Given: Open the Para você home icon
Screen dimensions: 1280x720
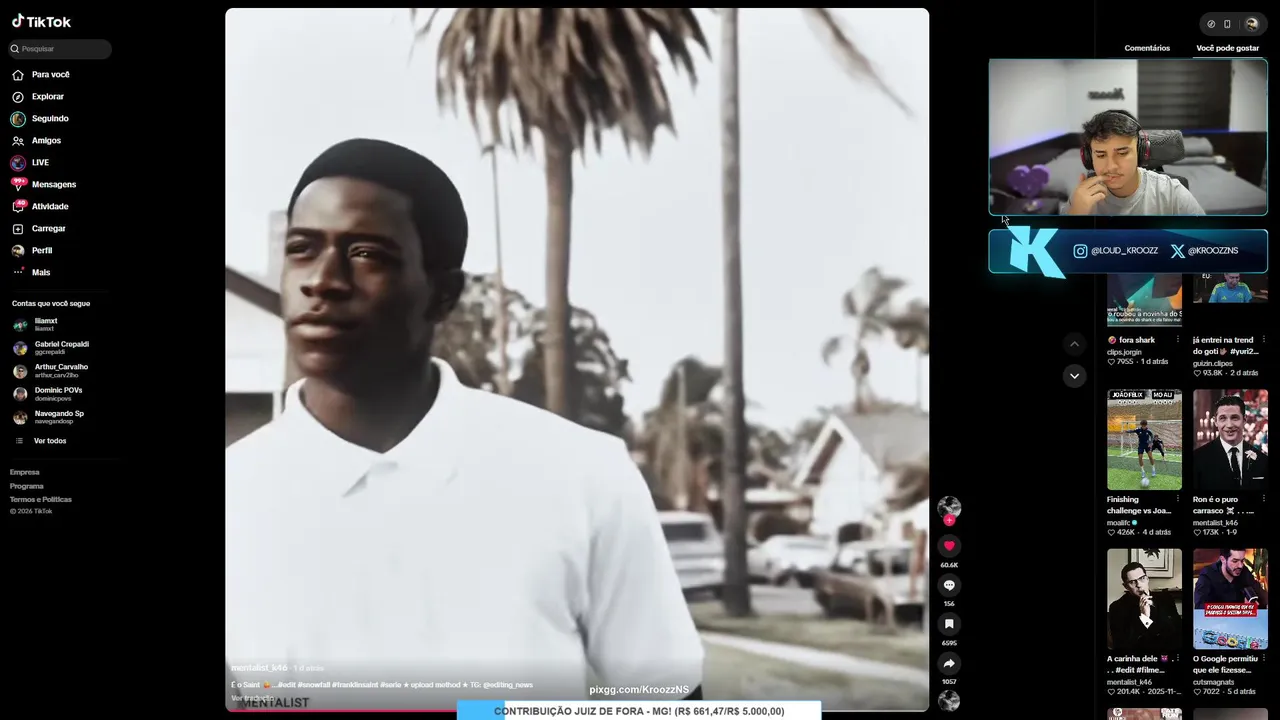Looking at the screenshot, I should [18, 75].
